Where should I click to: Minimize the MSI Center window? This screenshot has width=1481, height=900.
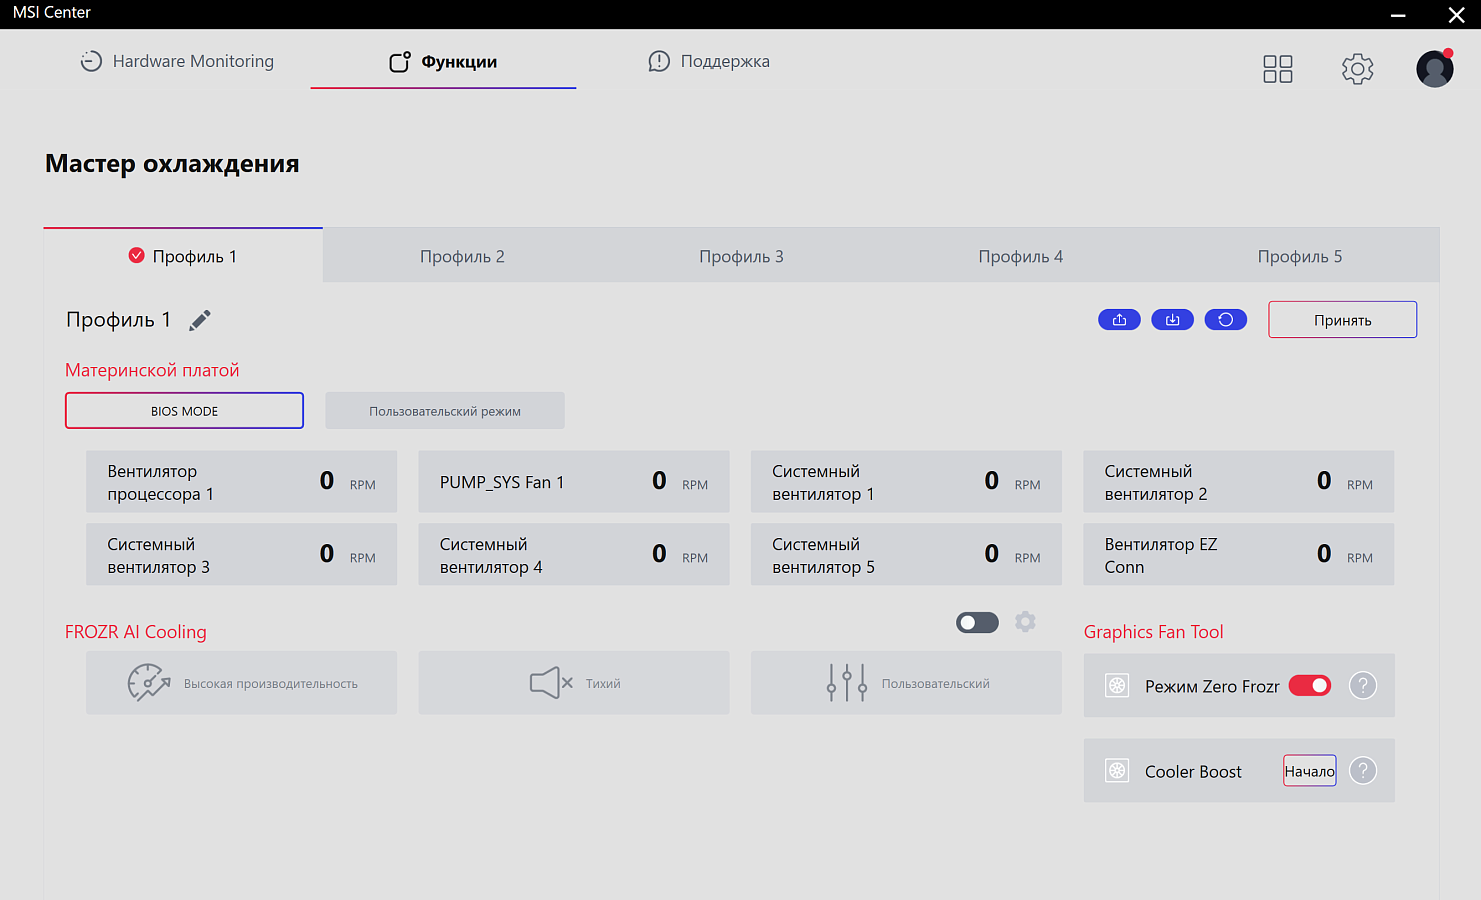coord(1398,14)
